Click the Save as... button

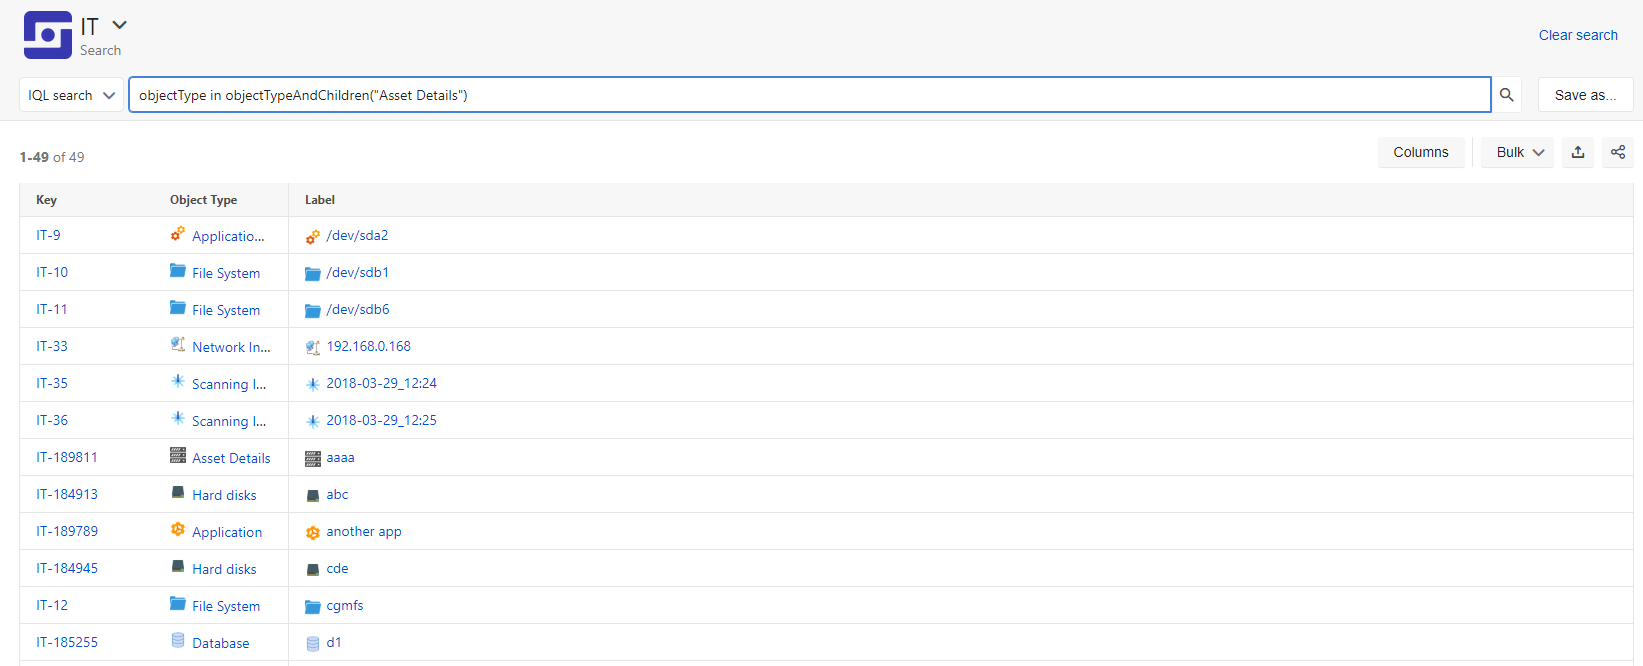[1585, 95]
